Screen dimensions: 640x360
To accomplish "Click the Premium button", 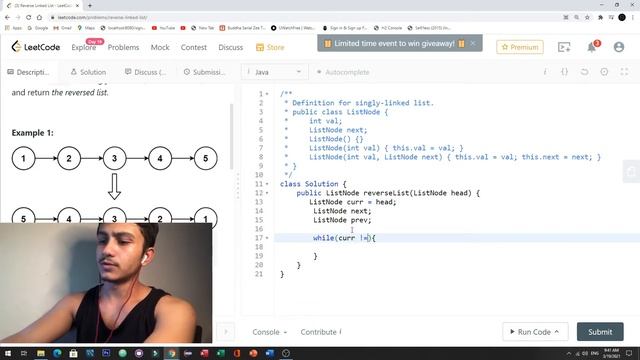I will click(520, 47).
